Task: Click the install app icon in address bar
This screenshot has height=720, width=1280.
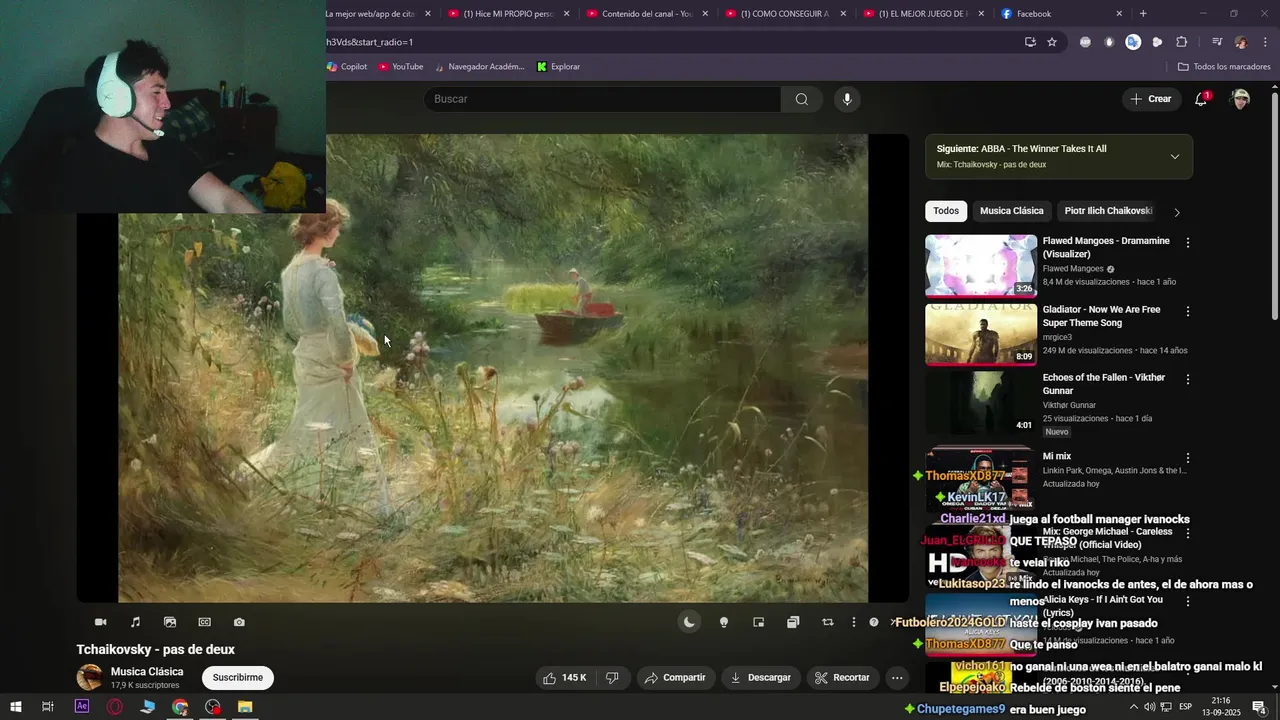Action: click(1030, 42)
